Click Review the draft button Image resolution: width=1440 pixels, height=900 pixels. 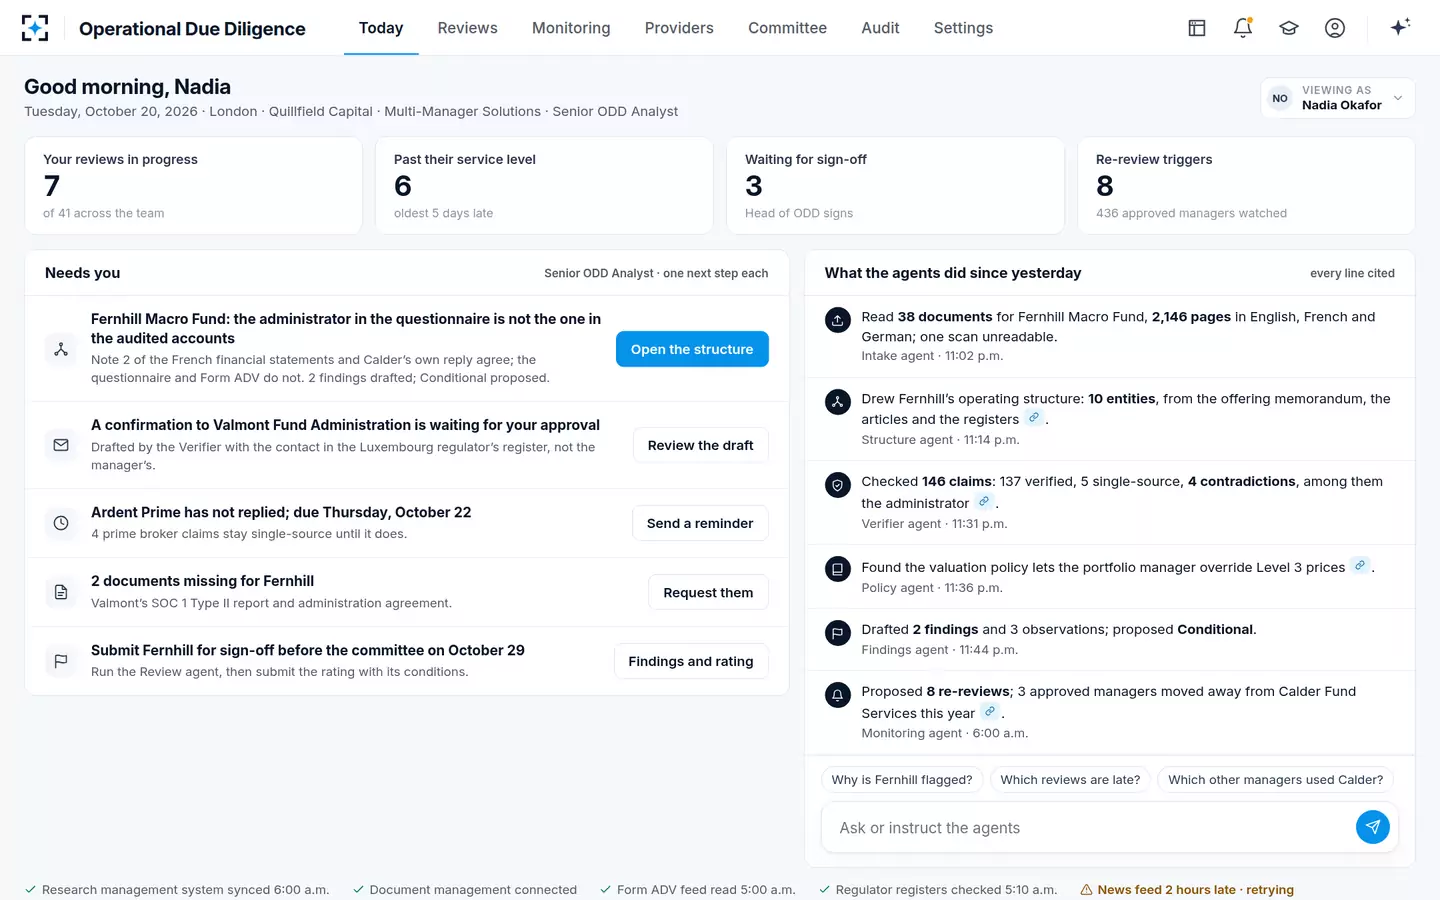(700, 445)
